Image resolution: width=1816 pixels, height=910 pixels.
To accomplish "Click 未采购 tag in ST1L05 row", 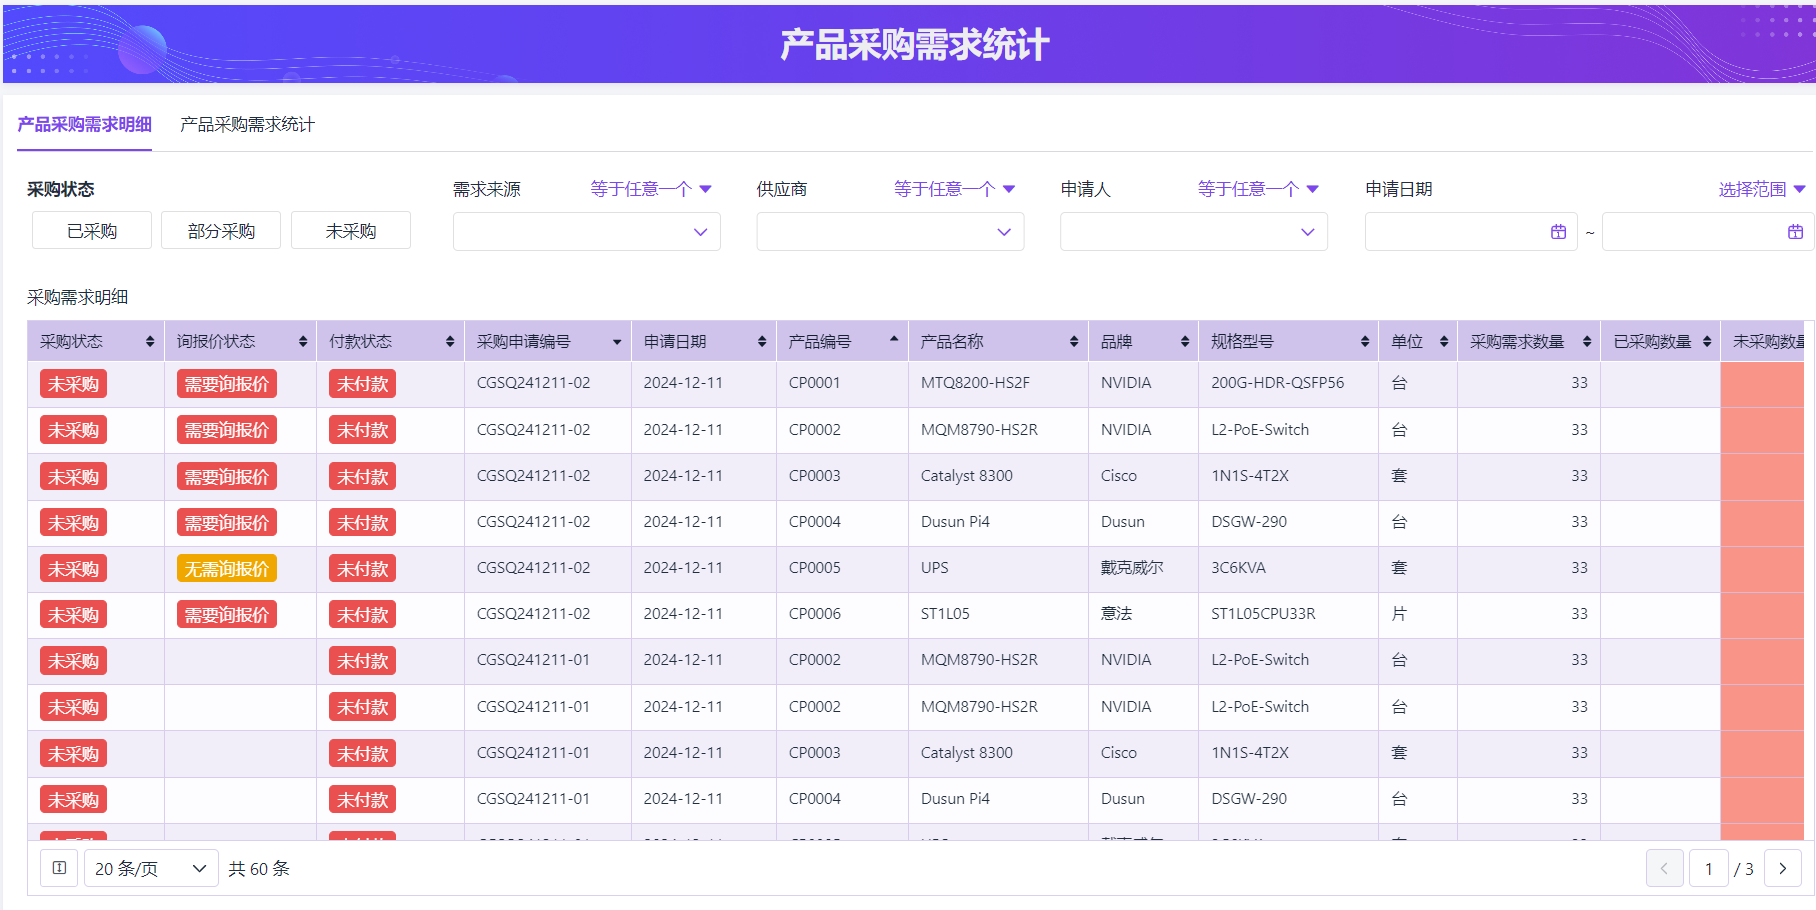I will (x=73, y=614).
